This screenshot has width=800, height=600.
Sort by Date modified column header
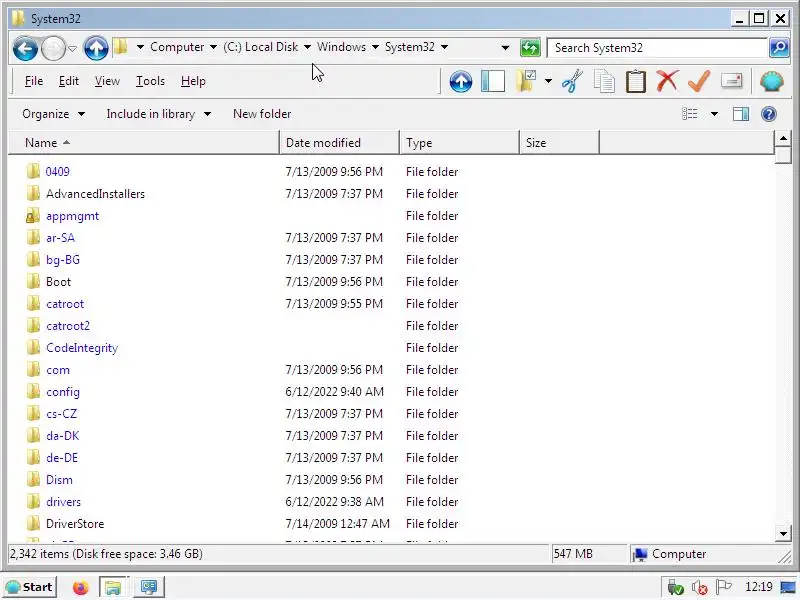click(340, 142)
